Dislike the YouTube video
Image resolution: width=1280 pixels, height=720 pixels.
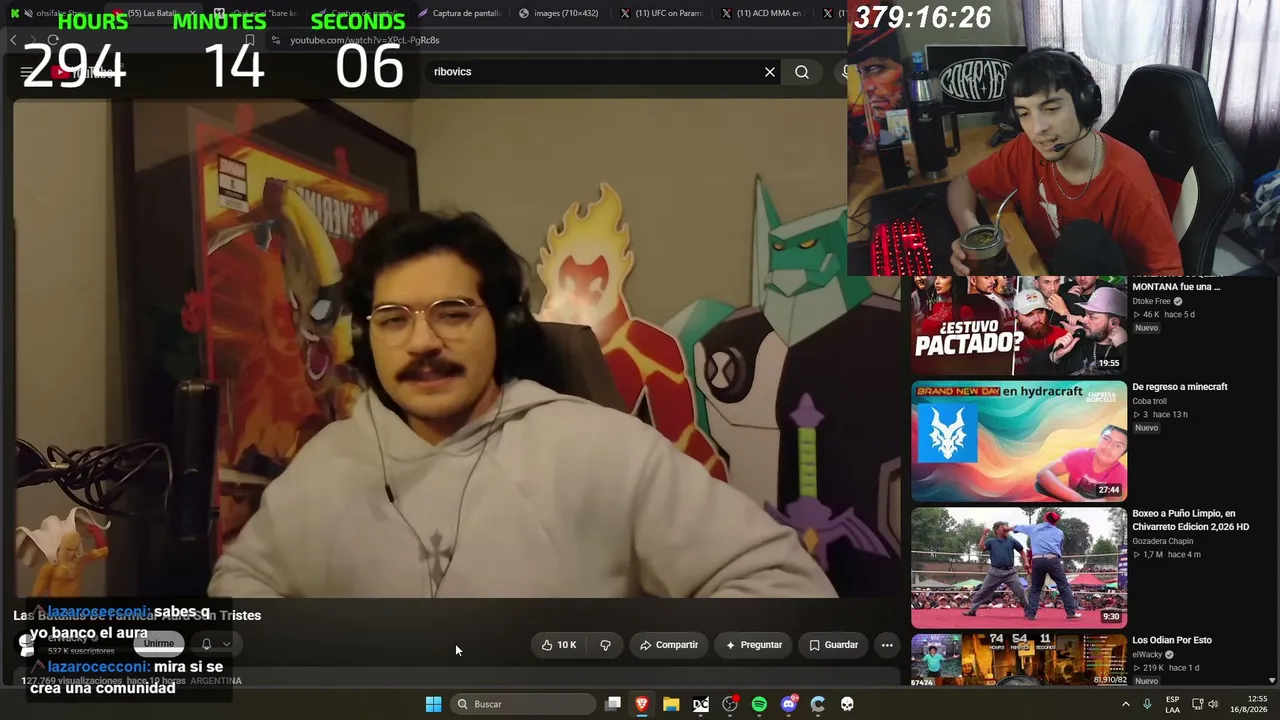605,645
